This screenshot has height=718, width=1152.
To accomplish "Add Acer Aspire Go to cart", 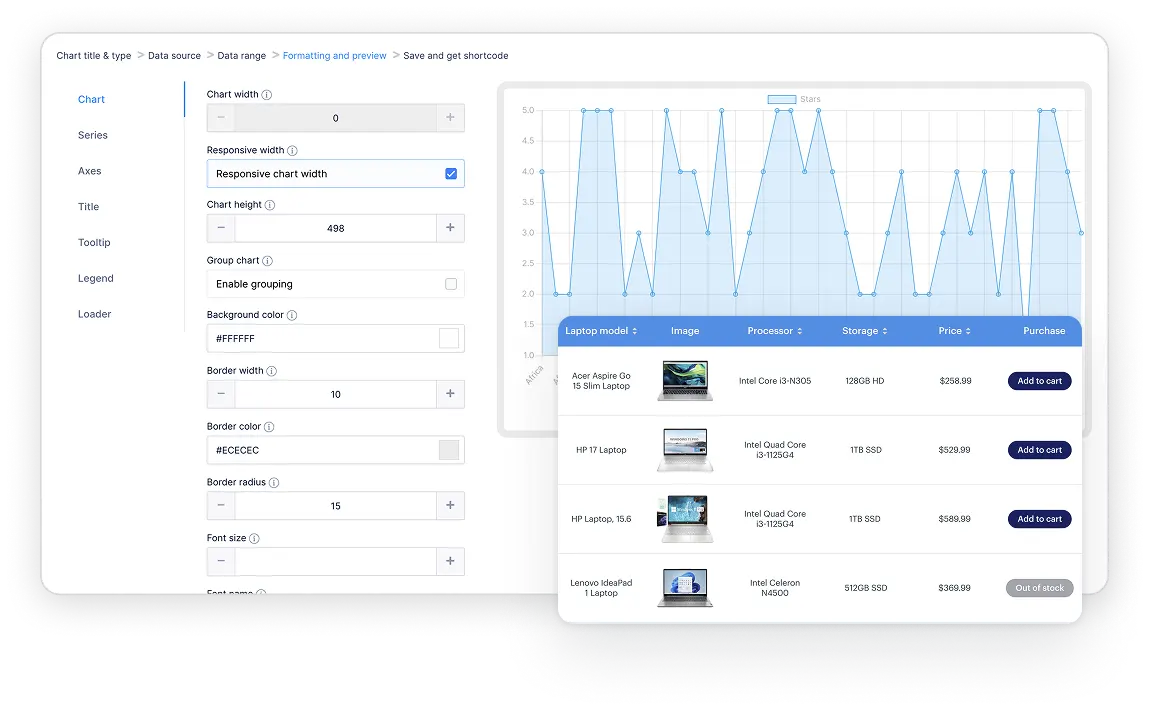I will click(x=1040, y=381).
